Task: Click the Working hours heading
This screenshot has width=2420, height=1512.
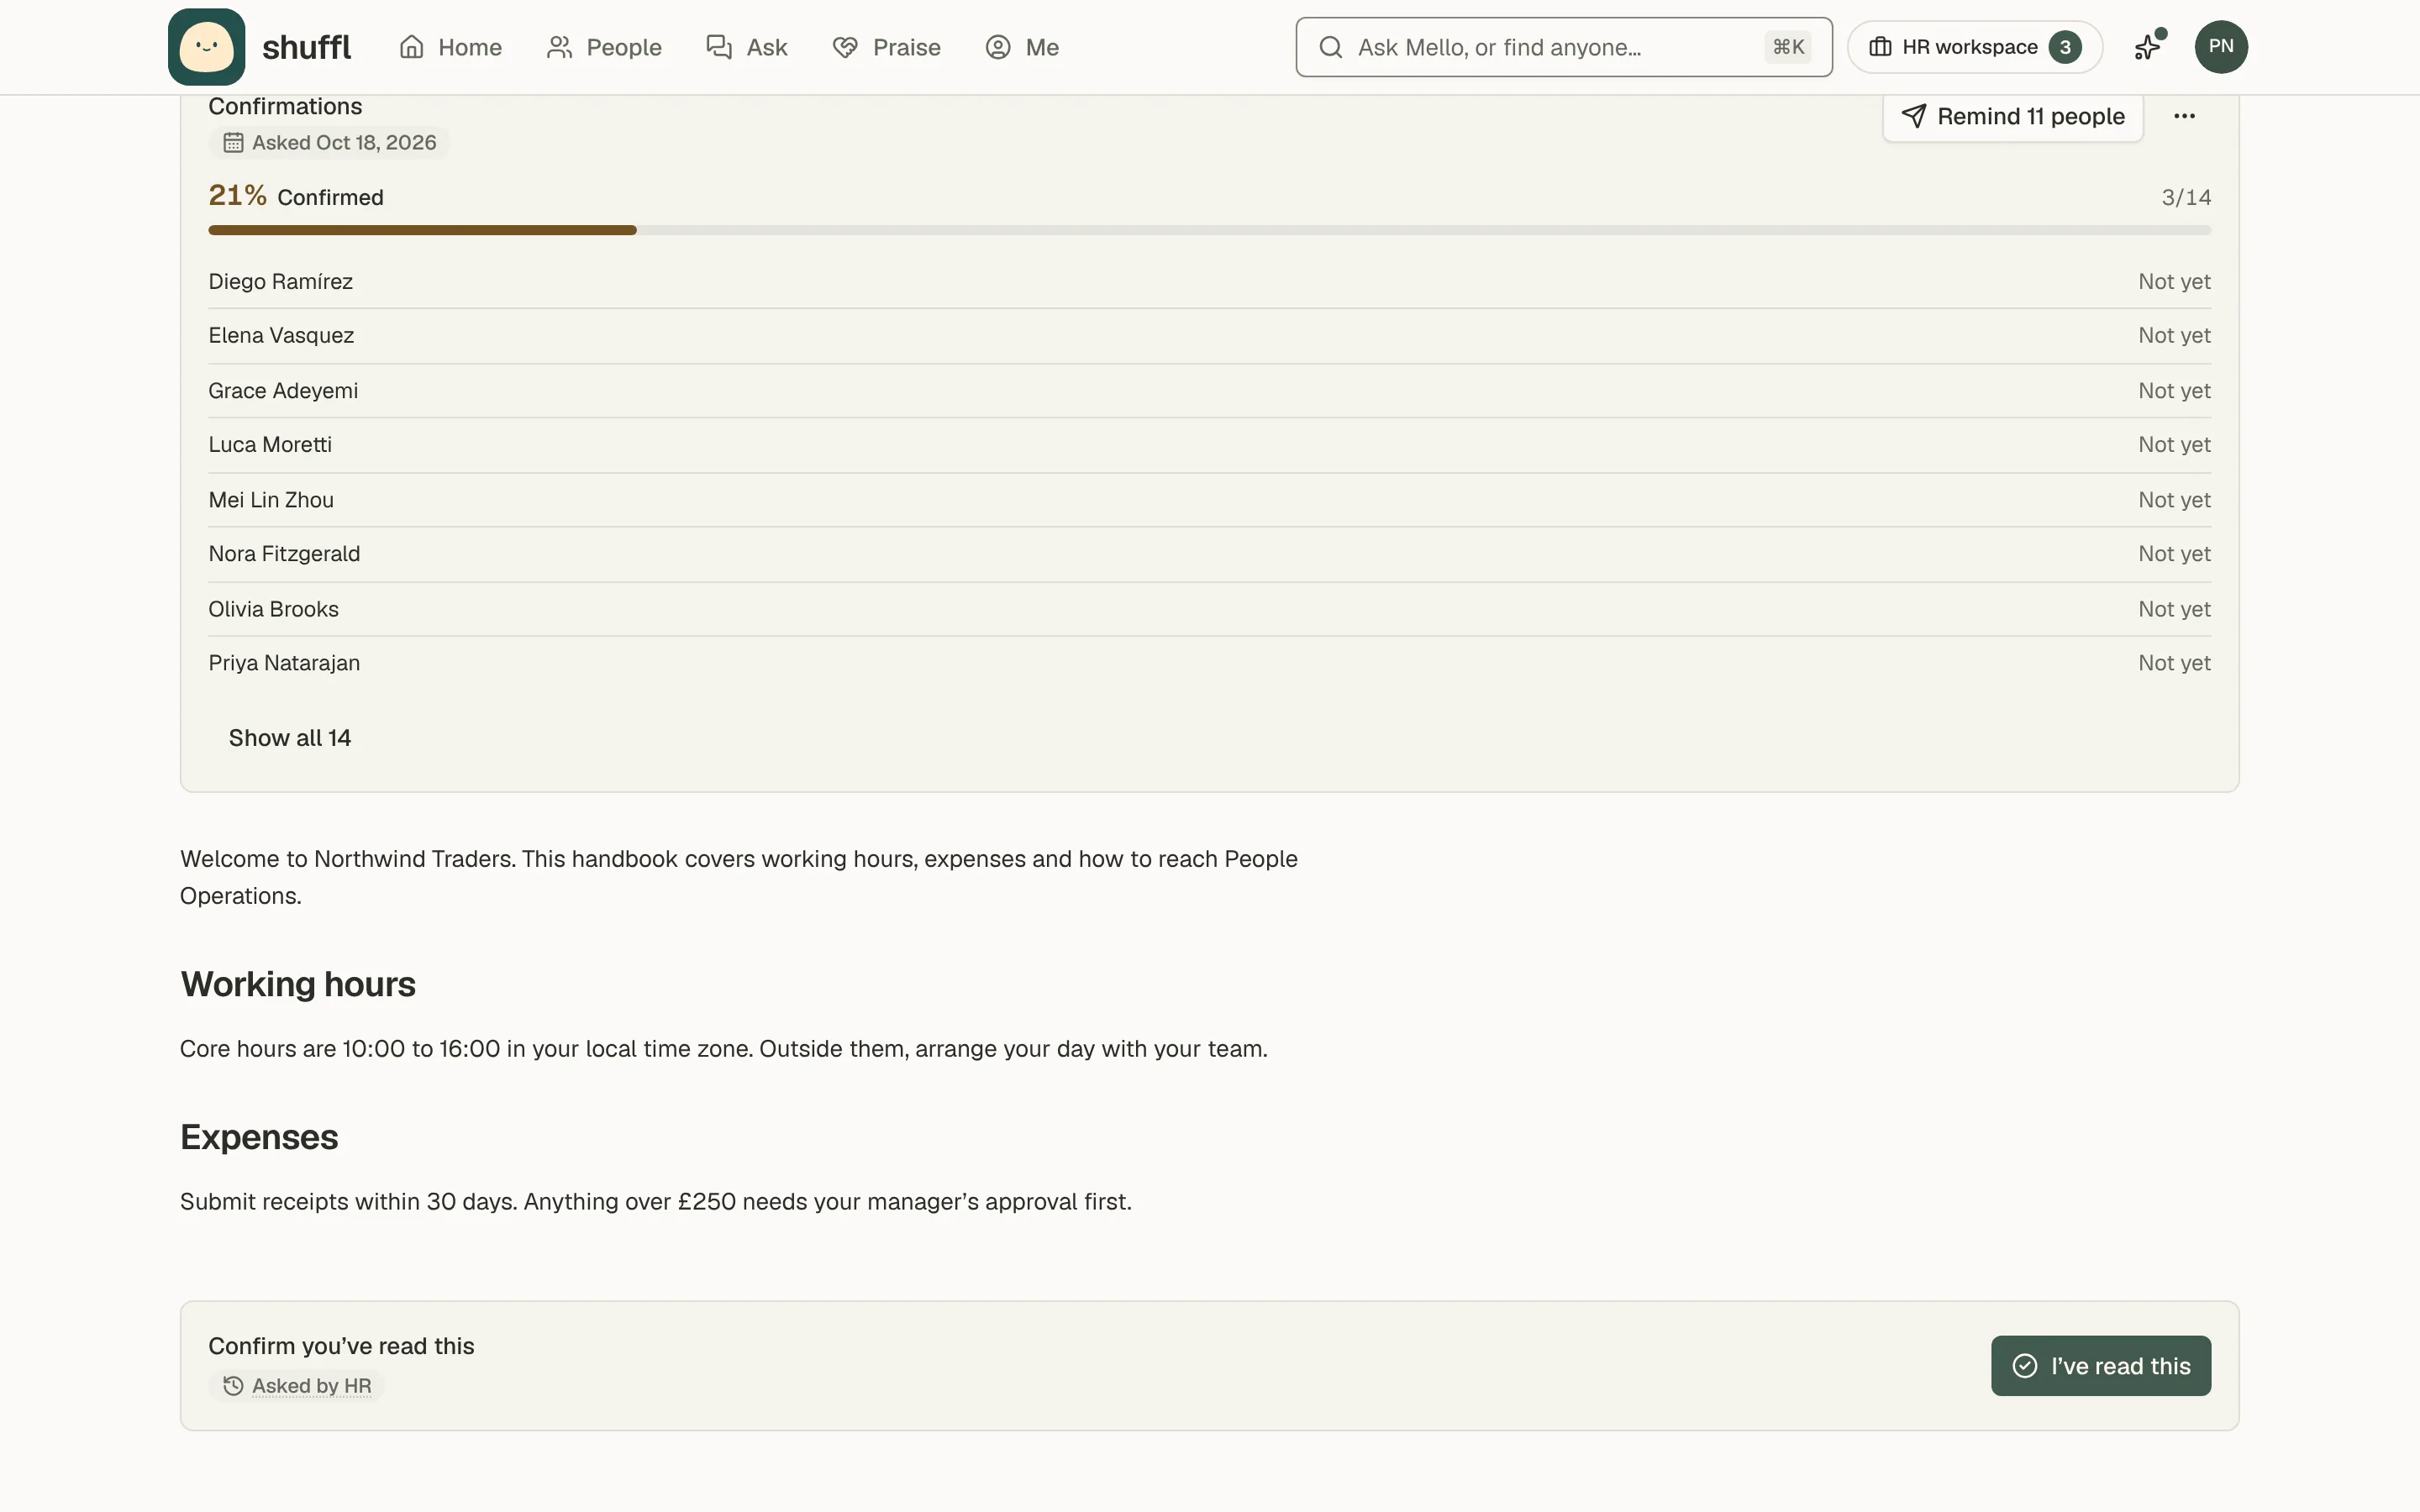Action: pyautogui.click(x=298, y=984)
